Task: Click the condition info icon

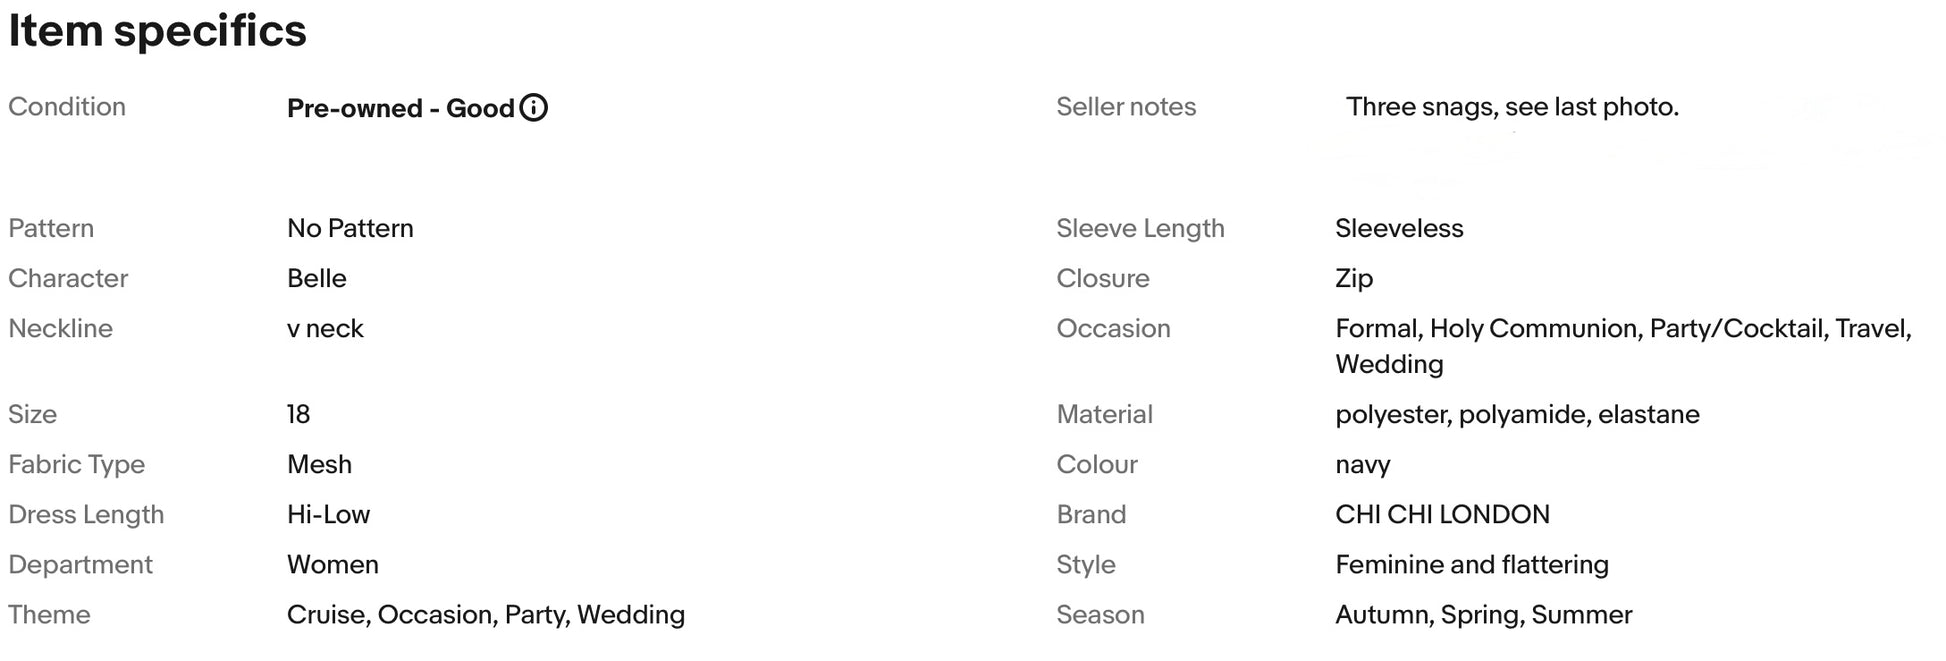Action: point(534,107)
